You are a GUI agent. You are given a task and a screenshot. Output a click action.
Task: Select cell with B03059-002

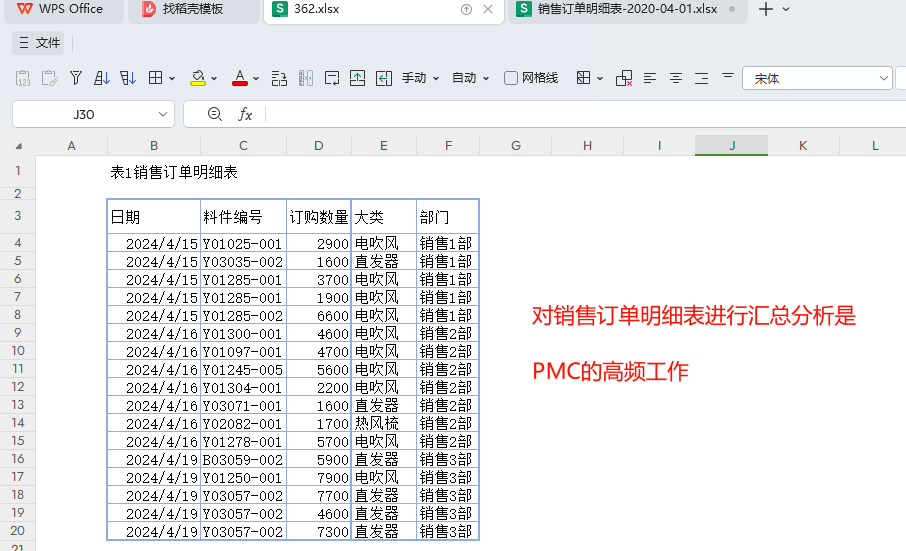[243, 459]
